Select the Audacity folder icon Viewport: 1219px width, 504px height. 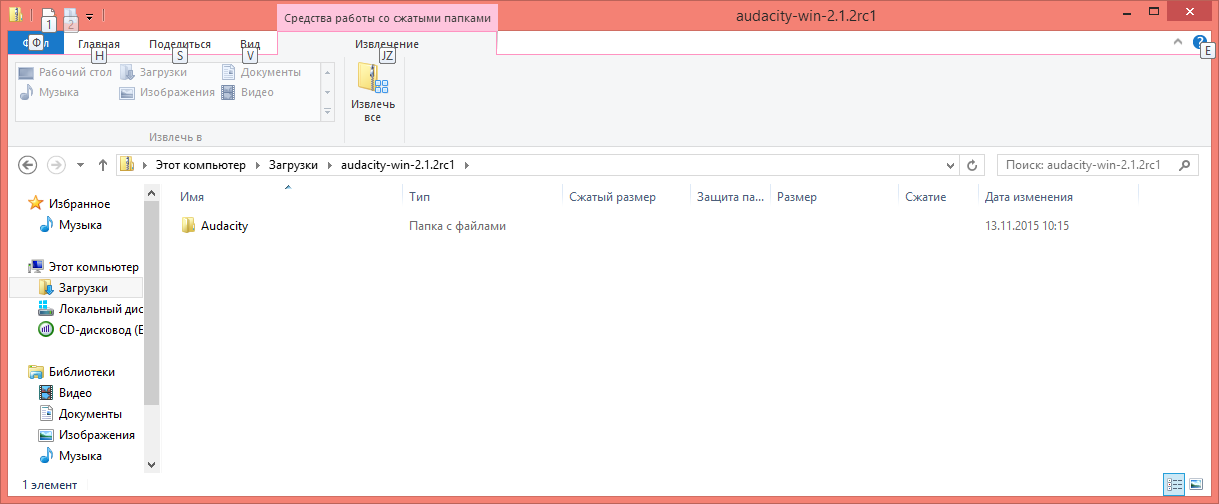189,226
